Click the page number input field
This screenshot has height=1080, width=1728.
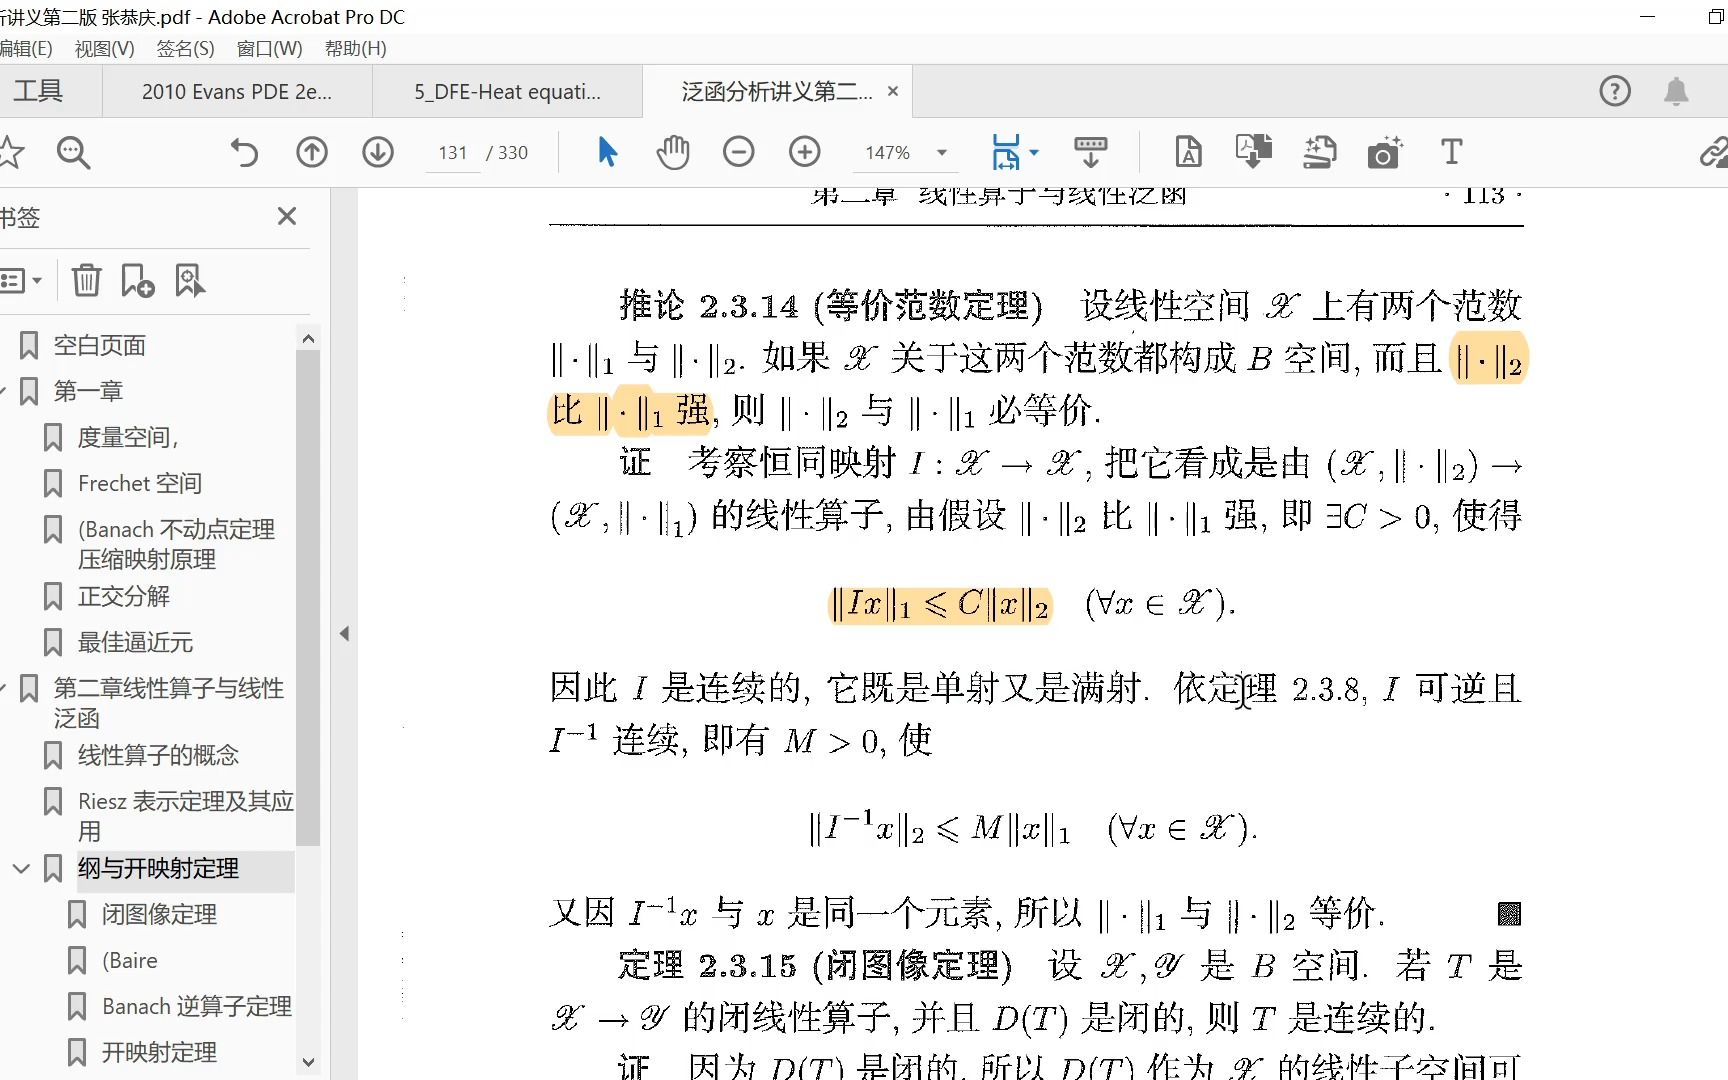(452, 153)
